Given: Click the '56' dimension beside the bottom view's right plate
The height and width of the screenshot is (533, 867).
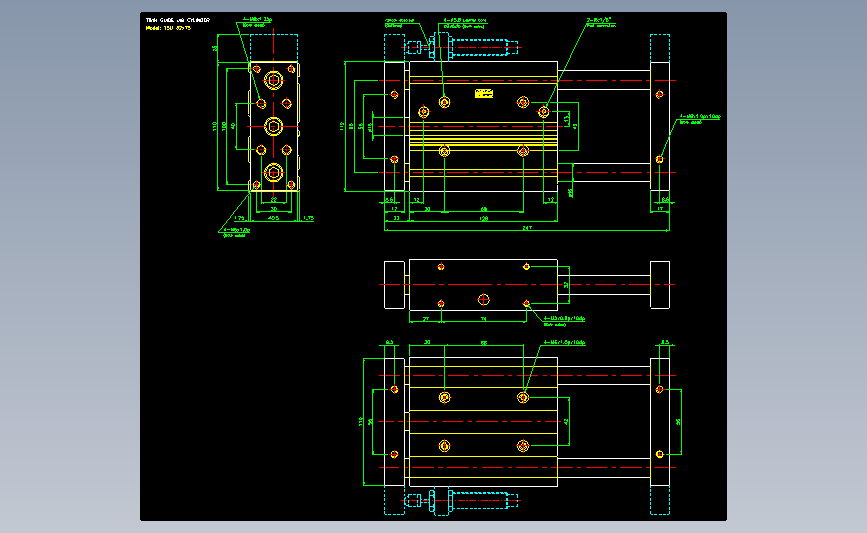Looking at the screenshot, I should [678, 421].
